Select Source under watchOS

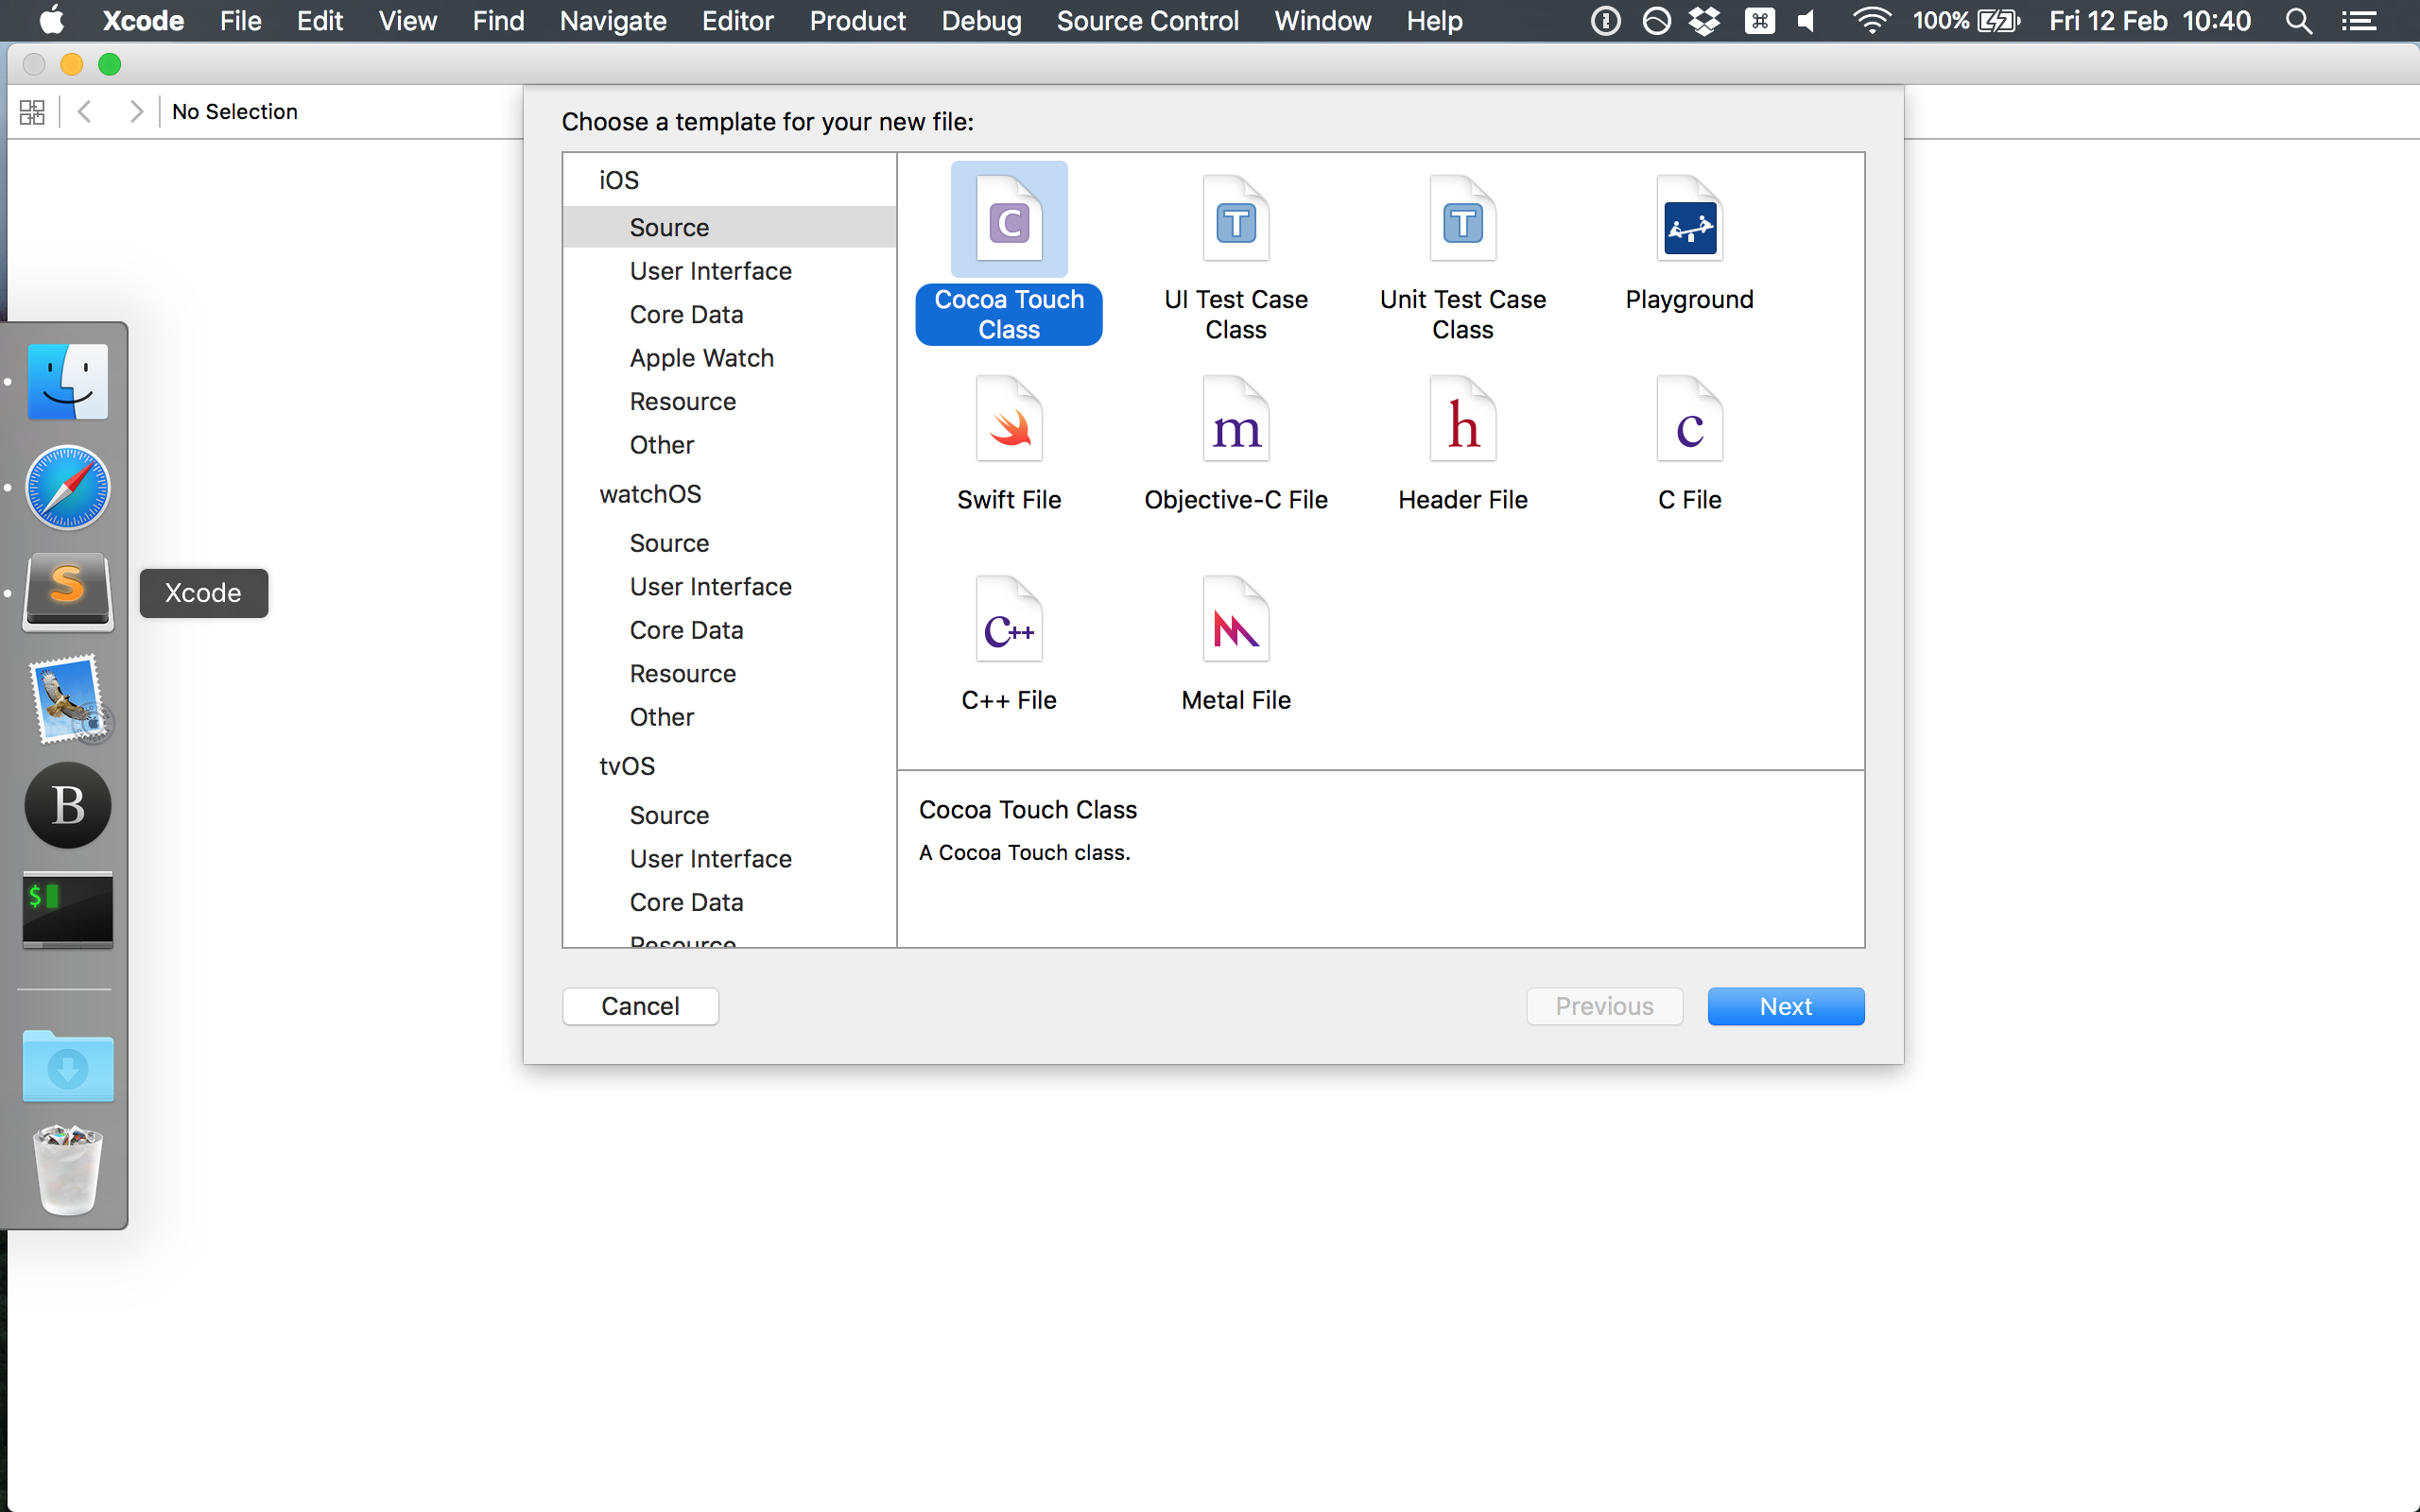[668, 542]
